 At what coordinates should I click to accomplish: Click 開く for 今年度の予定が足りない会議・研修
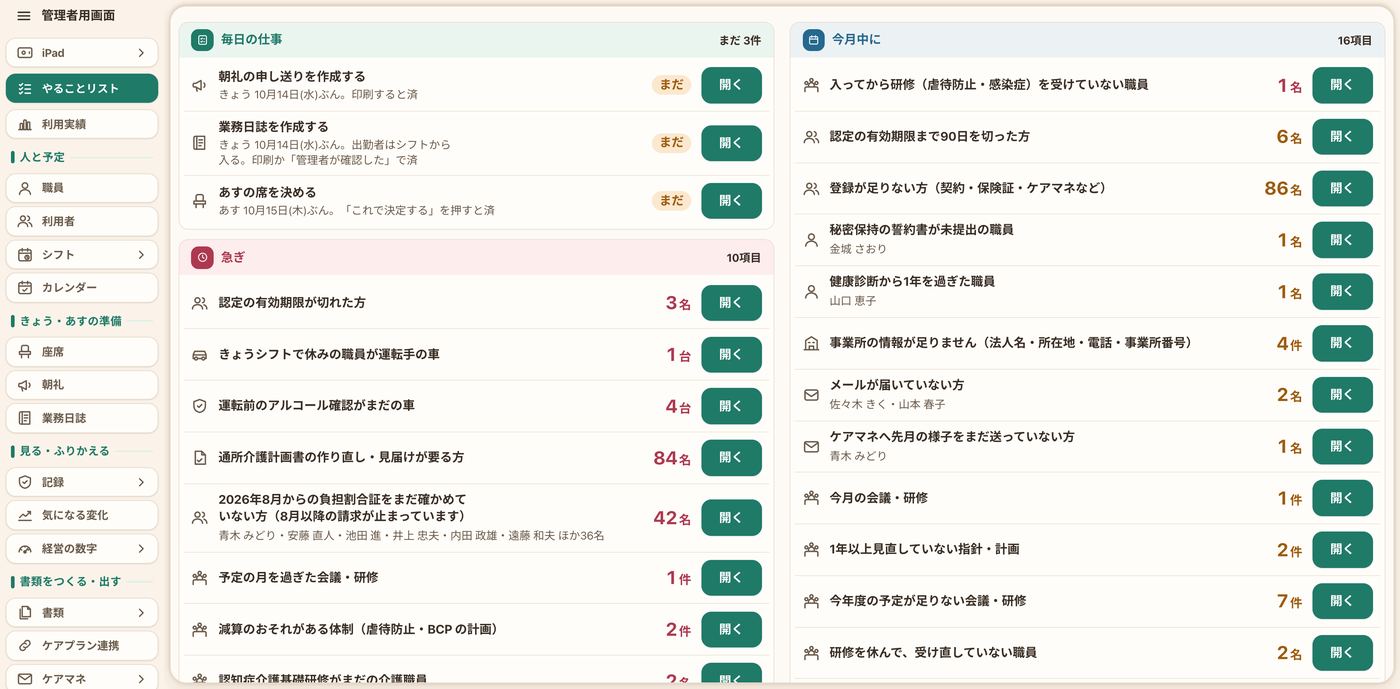click(1342, 602)
